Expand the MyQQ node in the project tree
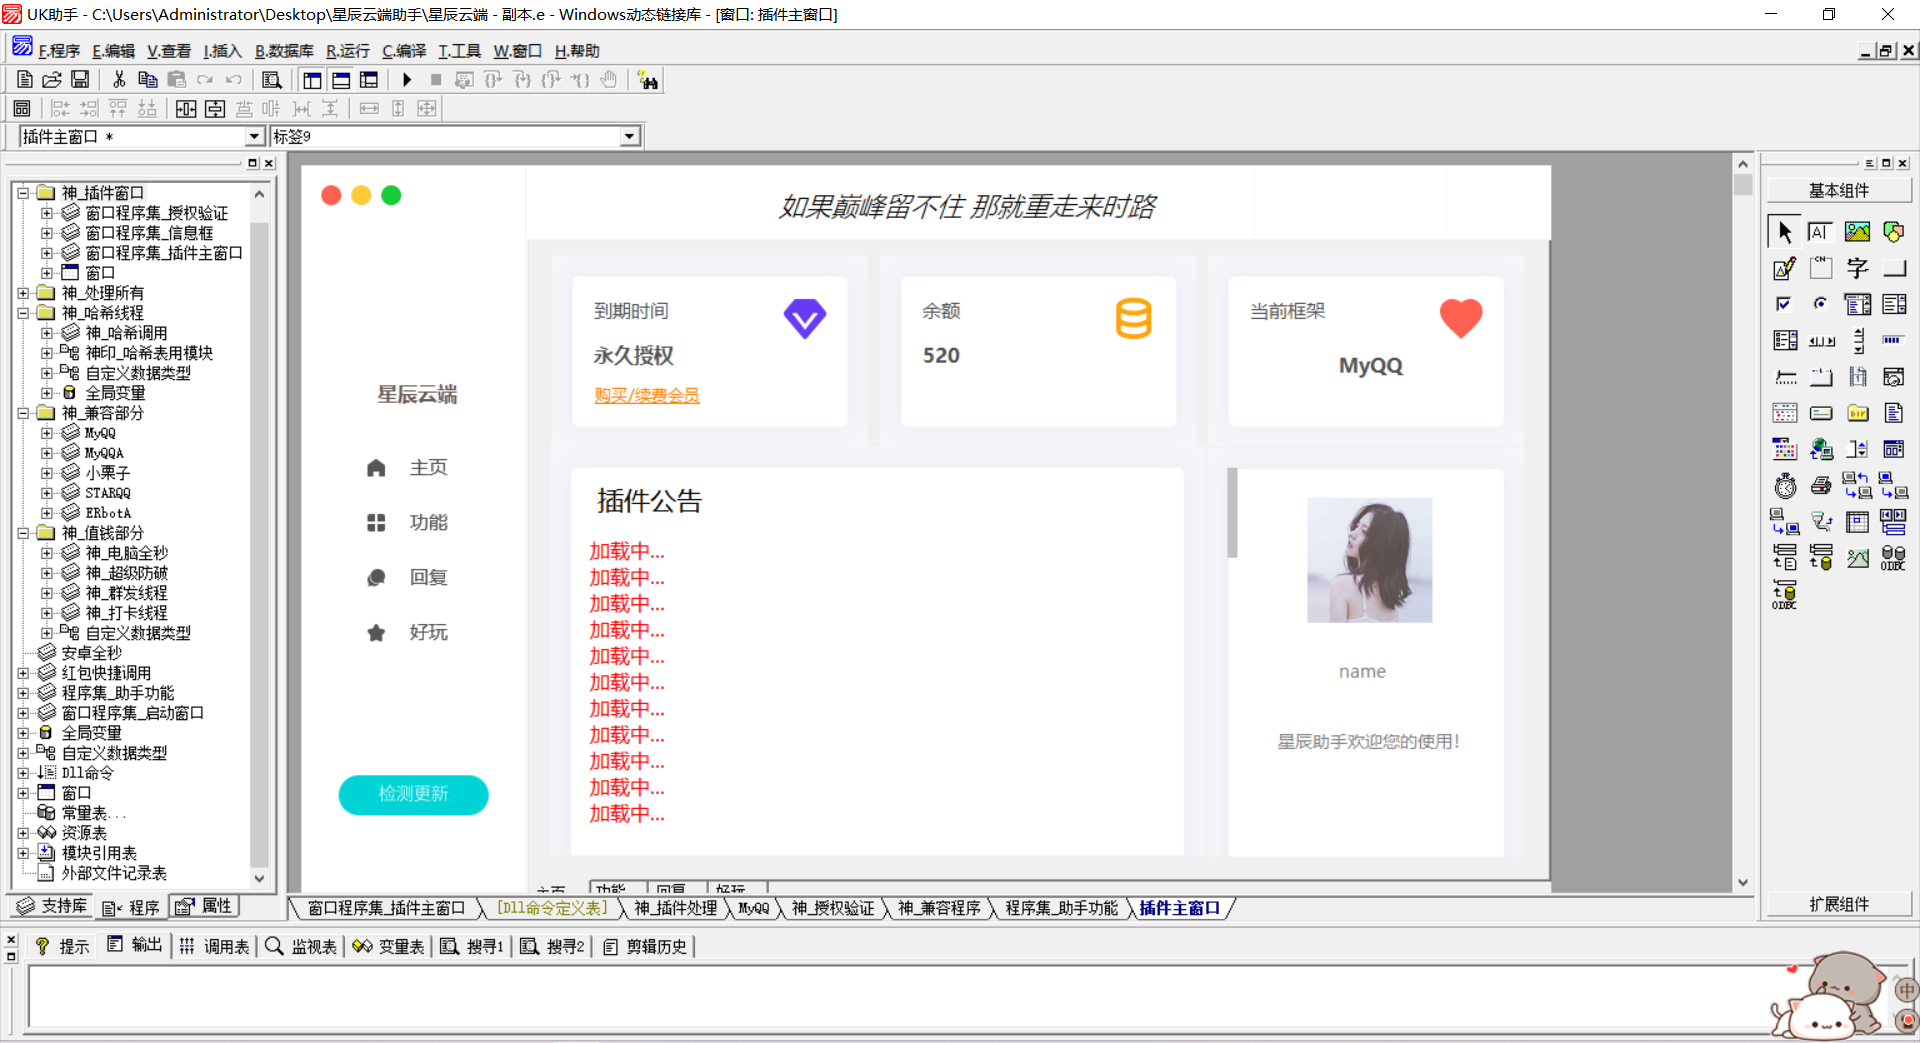The width and height of the screenshot is (1920, 1043). point(48,432)
